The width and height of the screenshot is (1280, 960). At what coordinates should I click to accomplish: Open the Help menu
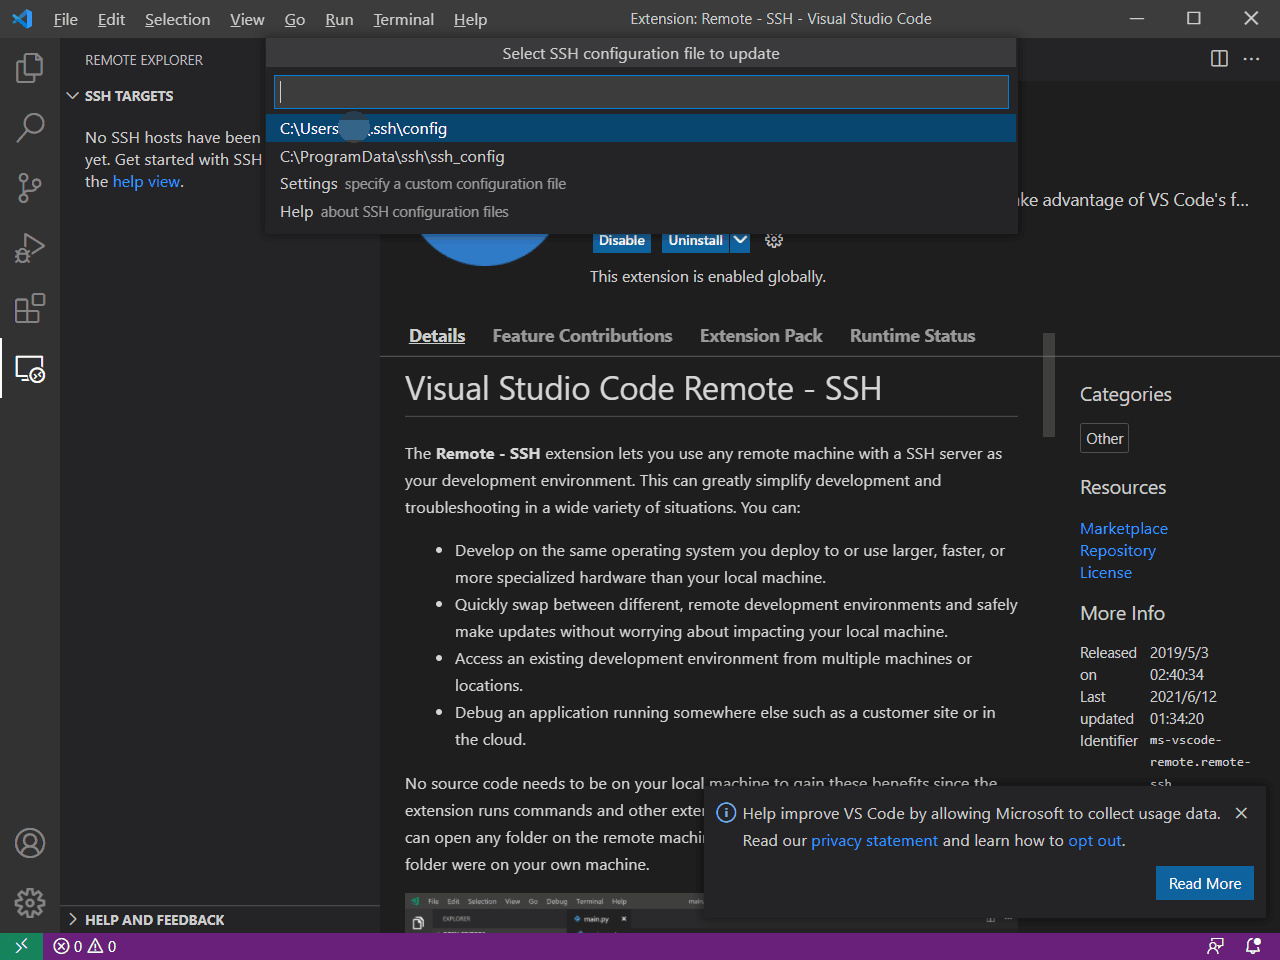point(470,19)
